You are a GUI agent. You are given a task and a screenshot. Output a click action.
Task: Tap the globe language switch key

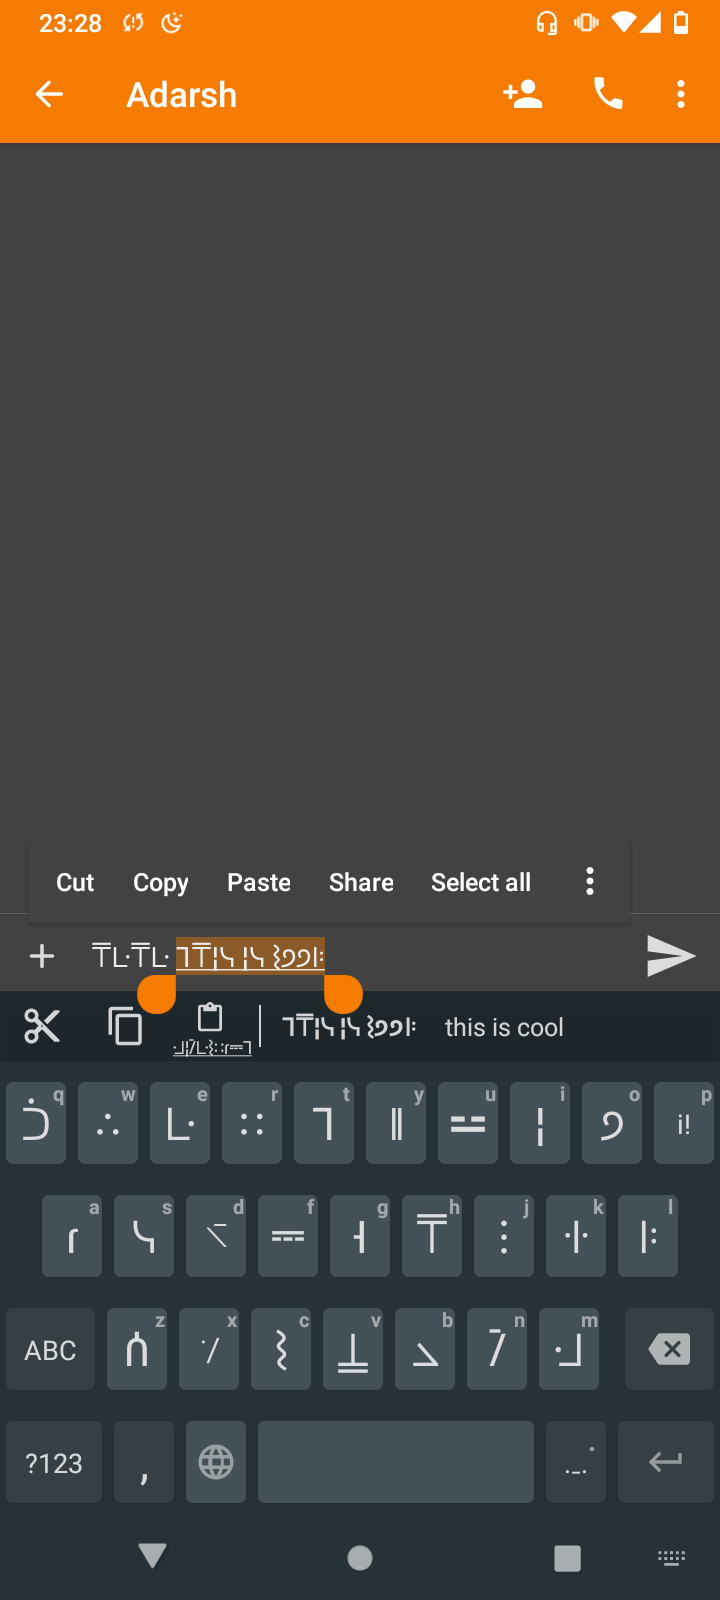(216, 1462)
